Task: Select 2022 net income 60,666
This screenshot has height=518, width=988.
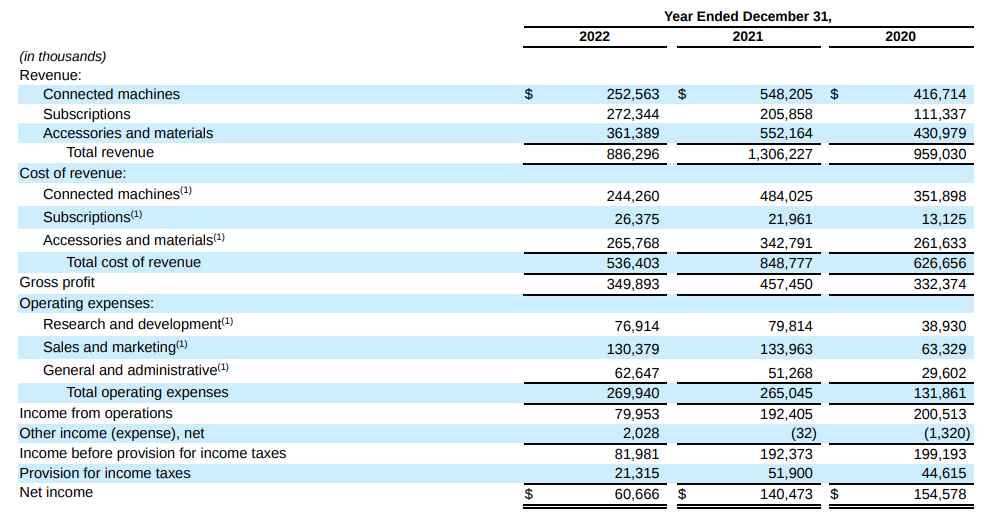Action: click(636, 494)
